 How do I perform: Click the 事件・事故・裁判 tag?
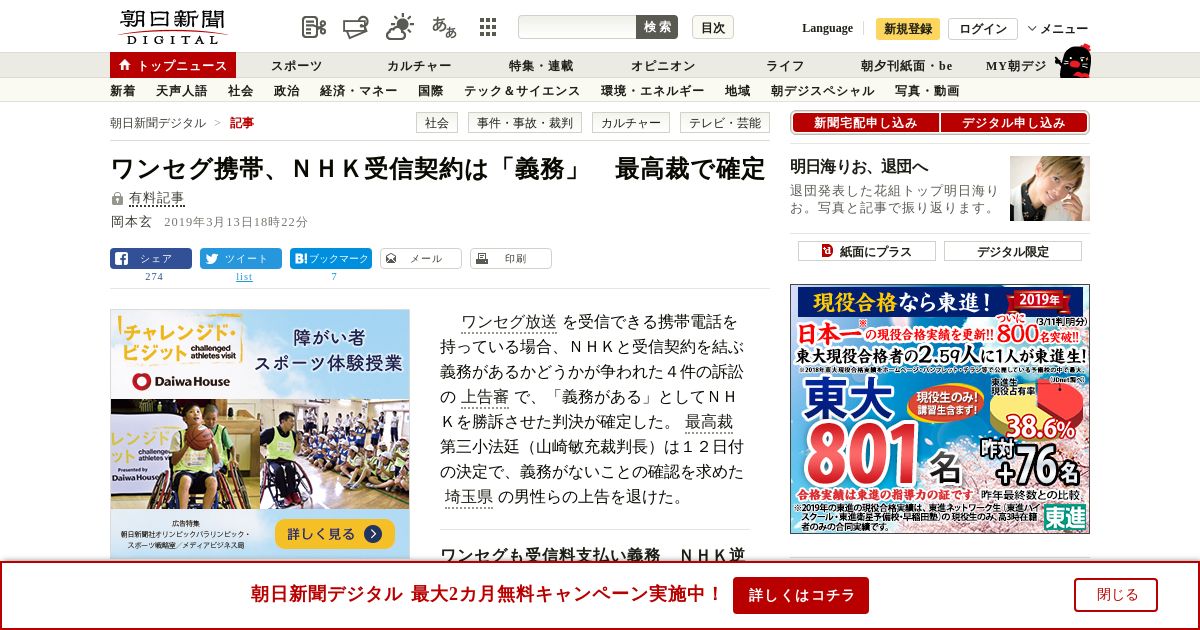pyautogui.click(x=525, y=123)
